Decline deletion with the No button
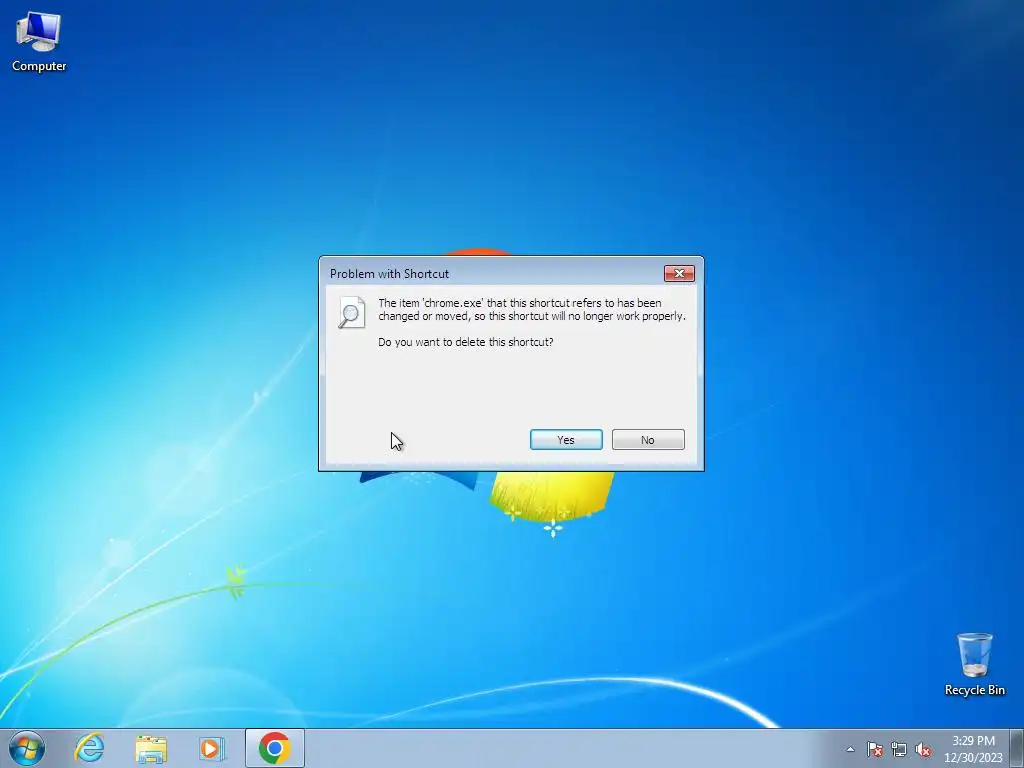Image resolution: width=1024 pixels, height=768 pixels. pyautogui.click(x=648, y=440)
